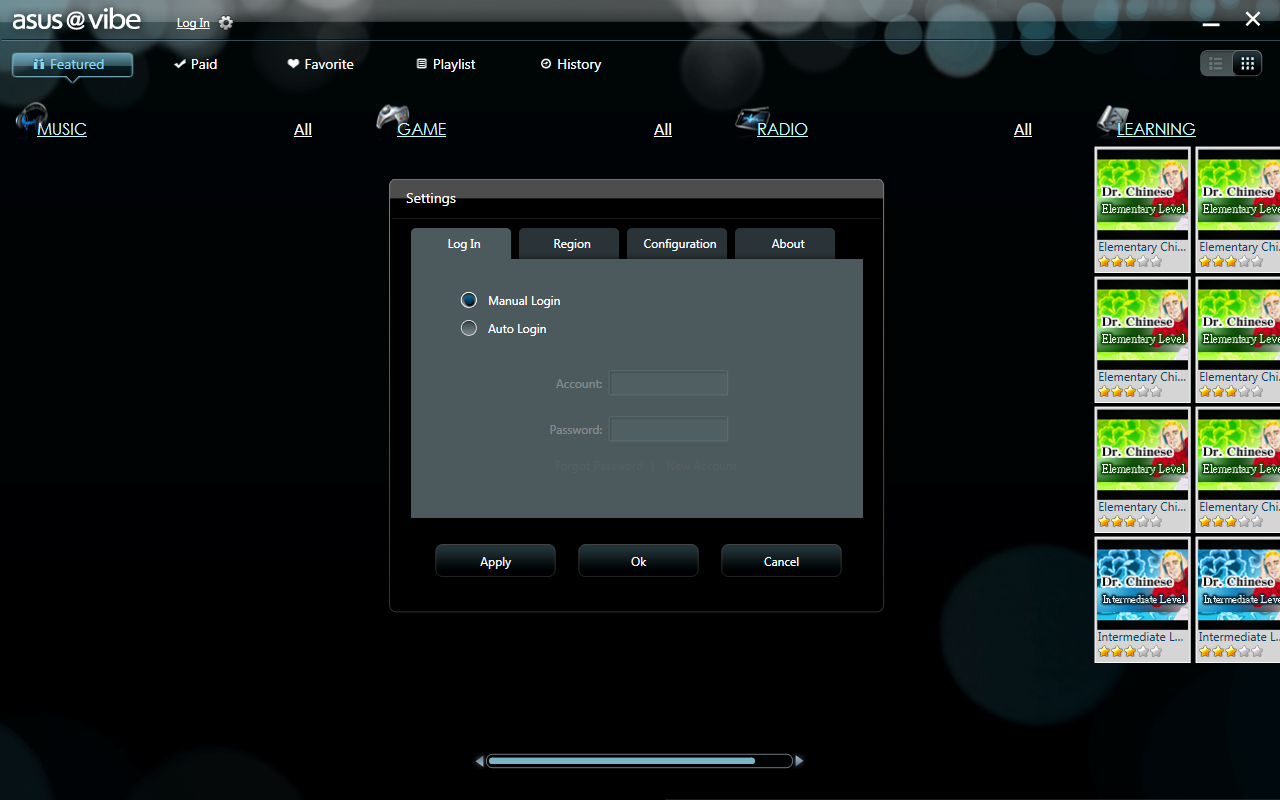
Task: Click the All link in the MUSIC section
Action: [303, 129]
